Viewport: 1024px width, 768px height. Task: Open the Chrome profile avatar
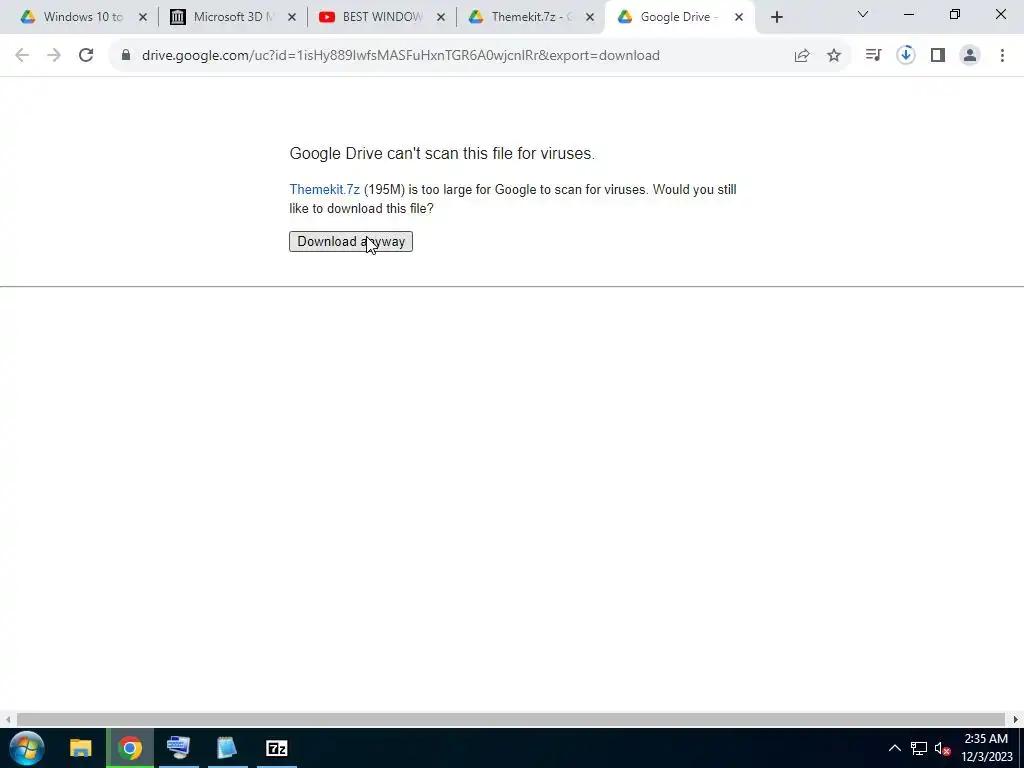click(x=970, y=56)
